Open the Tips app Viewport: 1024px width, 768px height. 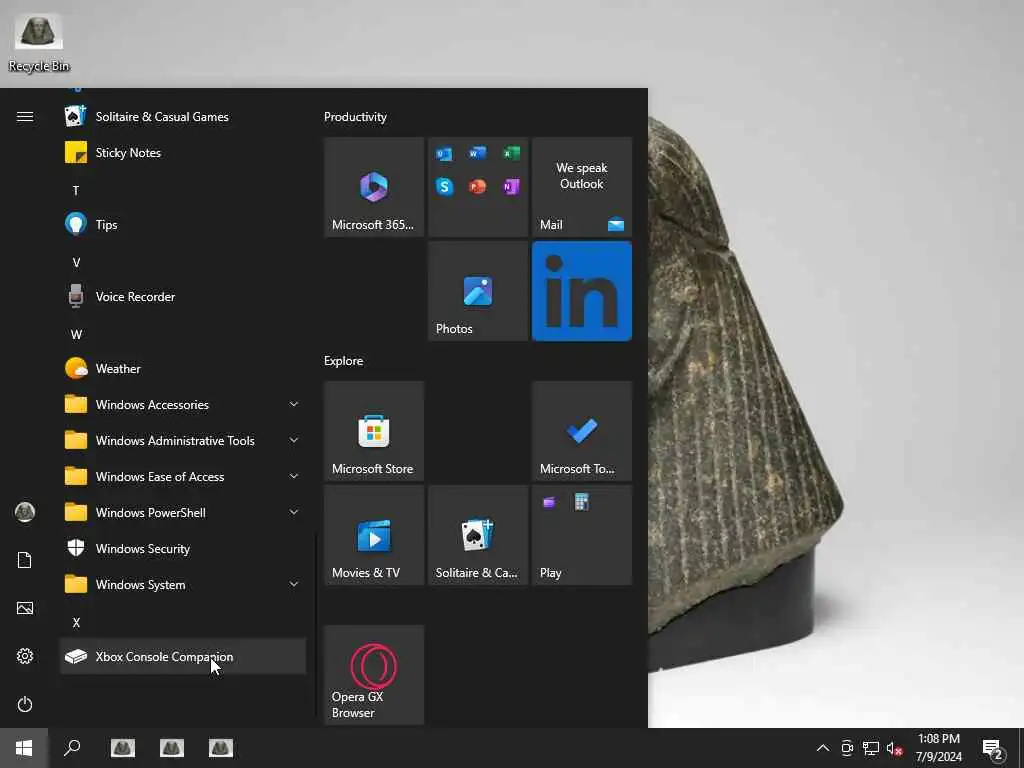tap(183, 225)
